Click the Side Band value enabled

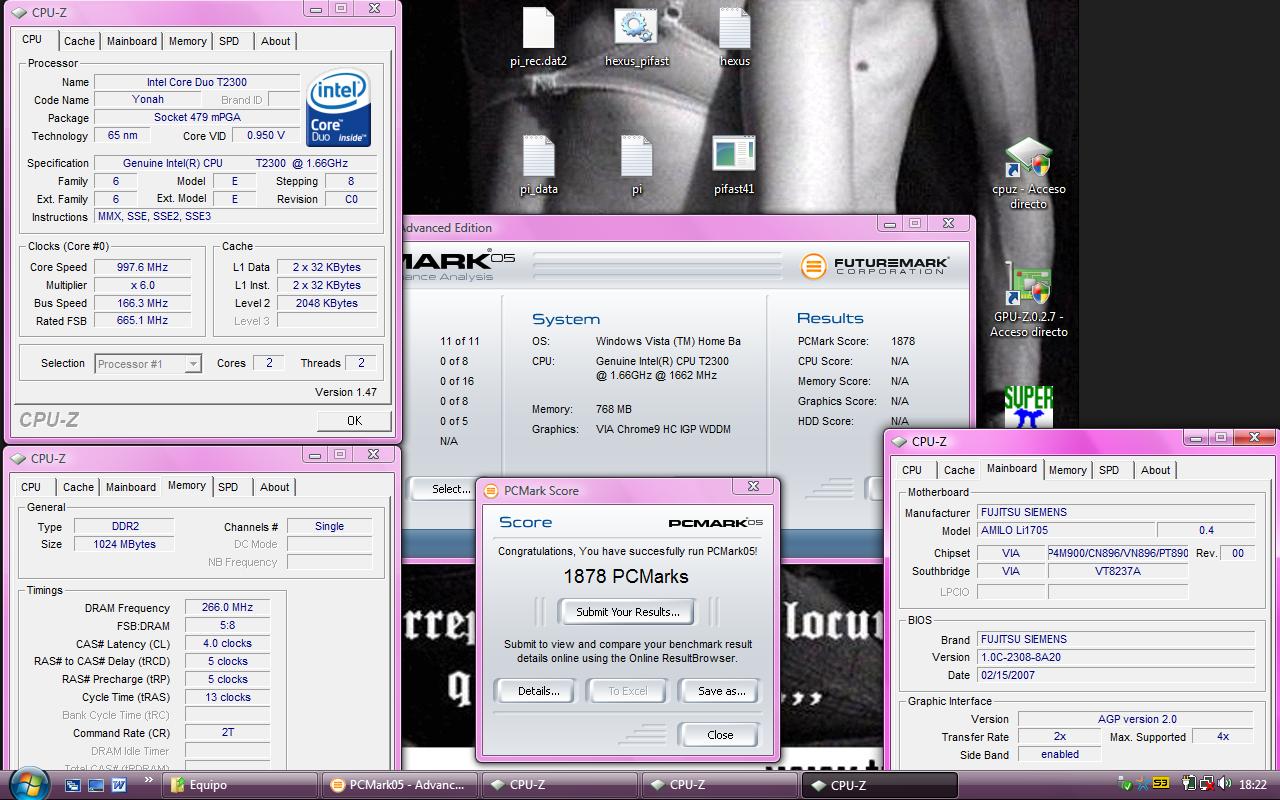pyautogui.click(x=1060, y=754)
